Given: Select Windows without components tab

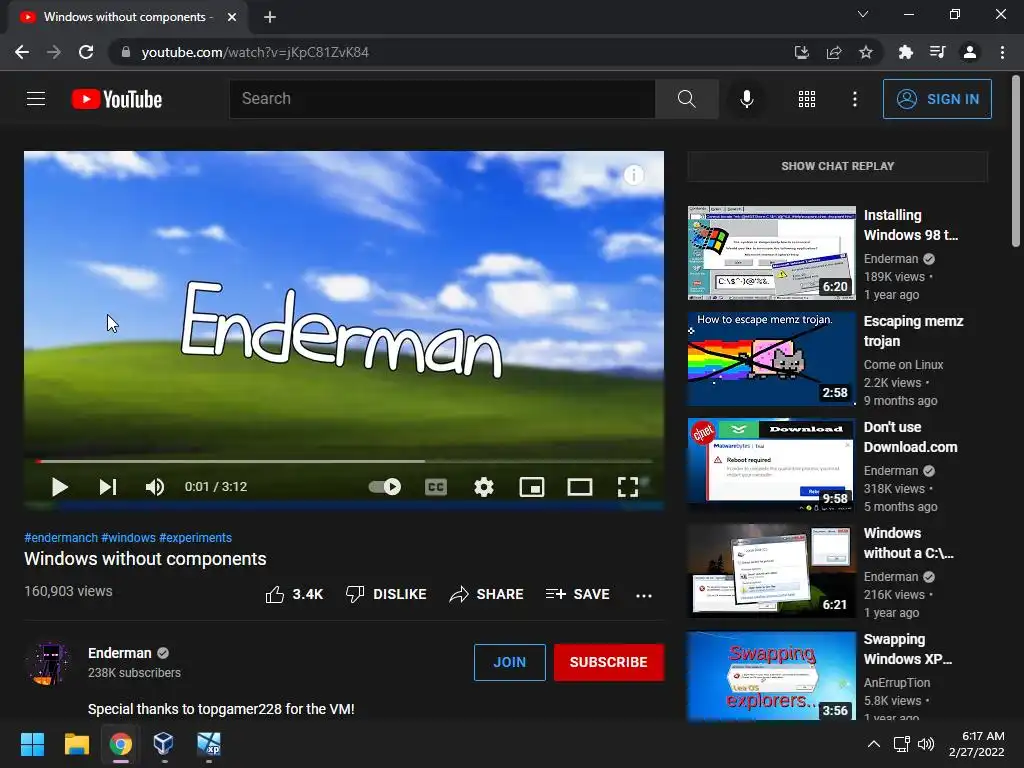Looking at the screenshot, I should (x=127, y=17).
